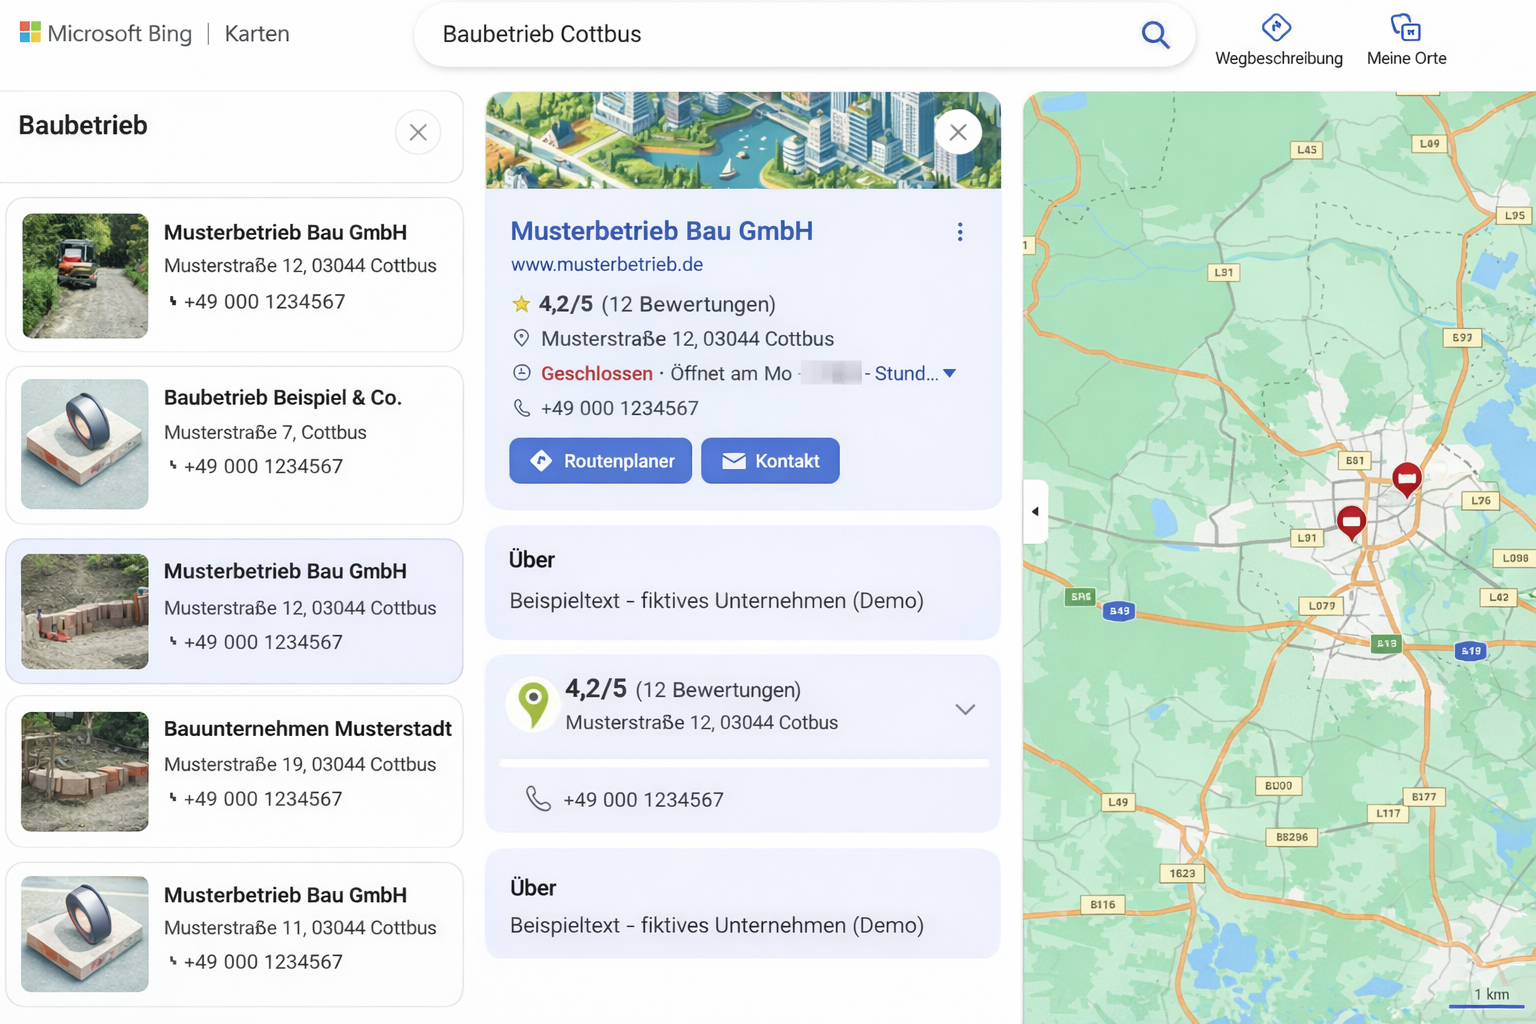Open Bauunternehmen Musterstadt thumbnail image
1536x1024 pixels.
(85, 771)
